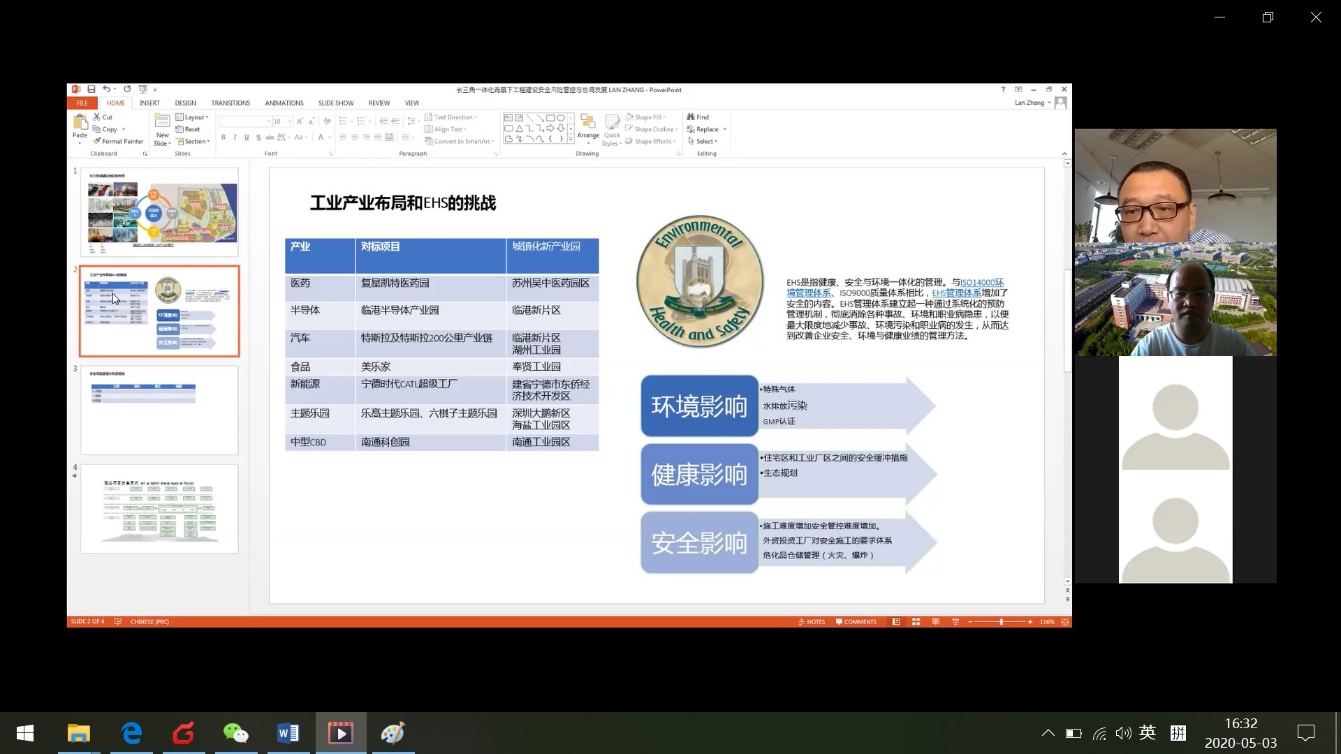This screenshot has width=1341, height=754.
Task: Toggle strikethrough formatting
Action: click(258, 137)
